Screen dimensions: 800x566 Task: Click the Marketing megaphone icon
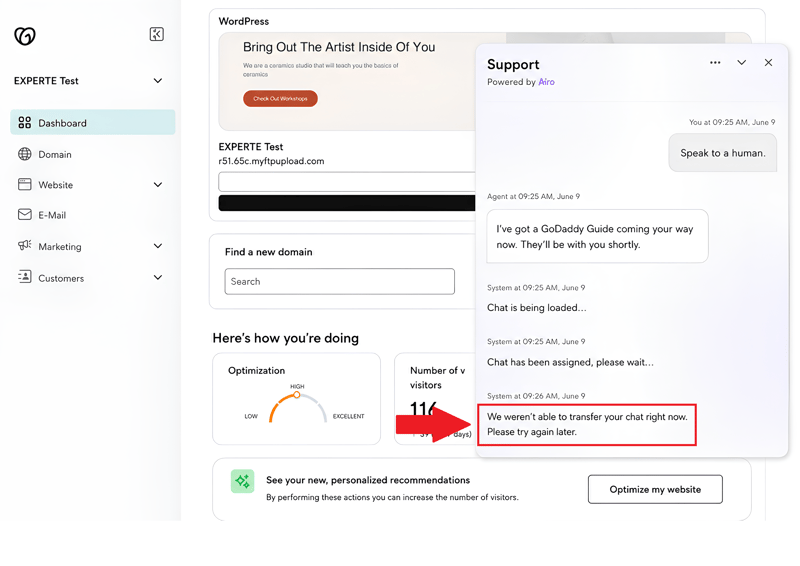pos(24,245)
